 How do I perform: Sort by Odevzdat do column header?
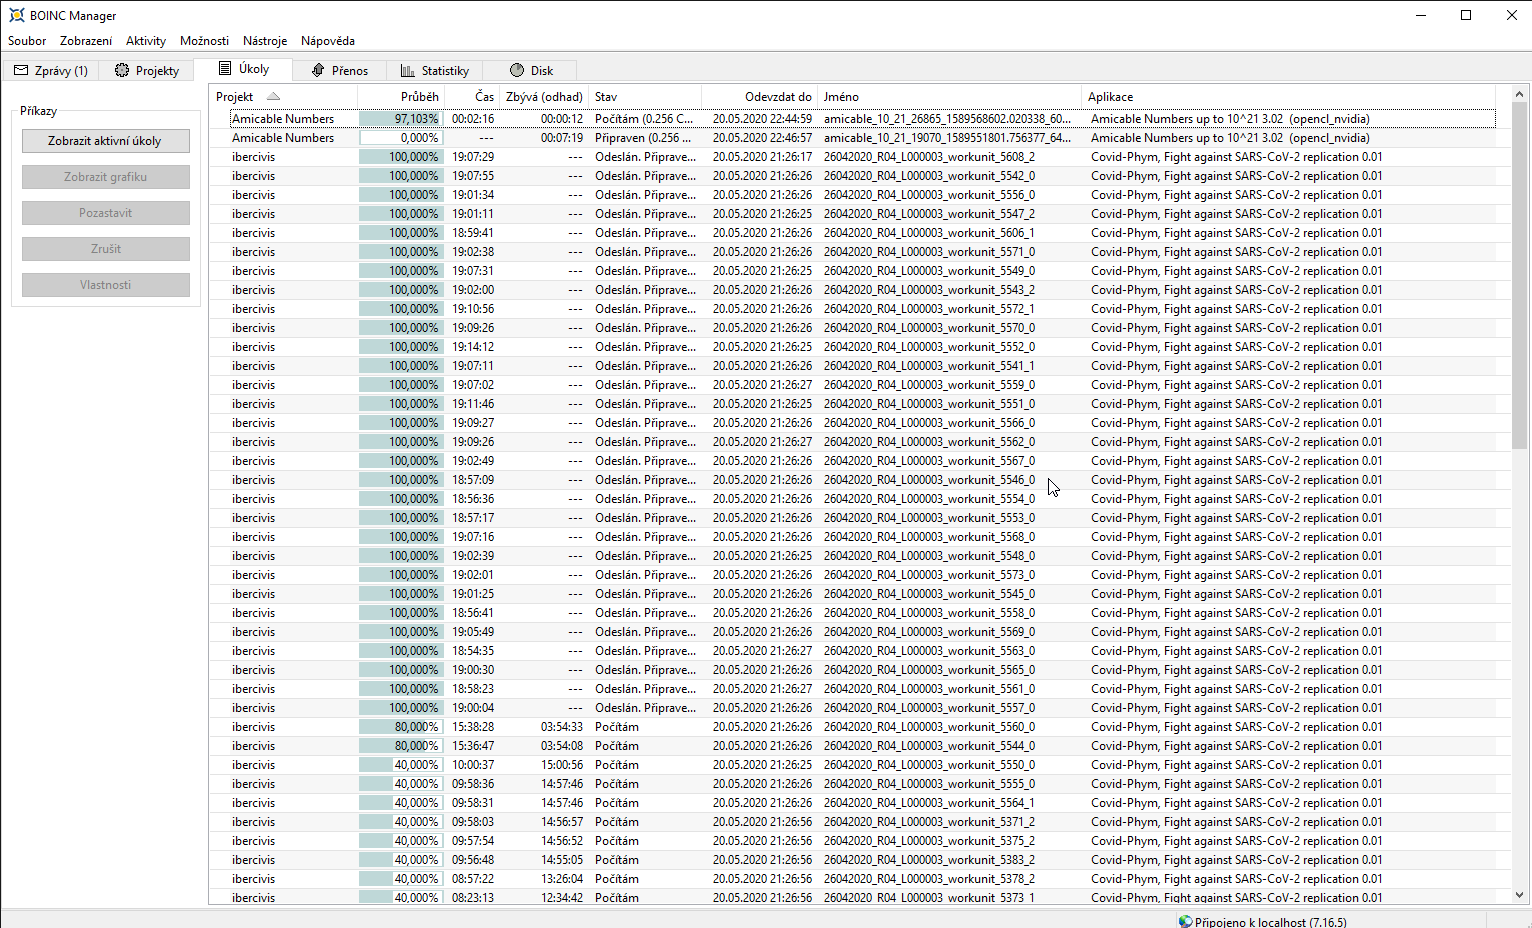coord(759,97)
